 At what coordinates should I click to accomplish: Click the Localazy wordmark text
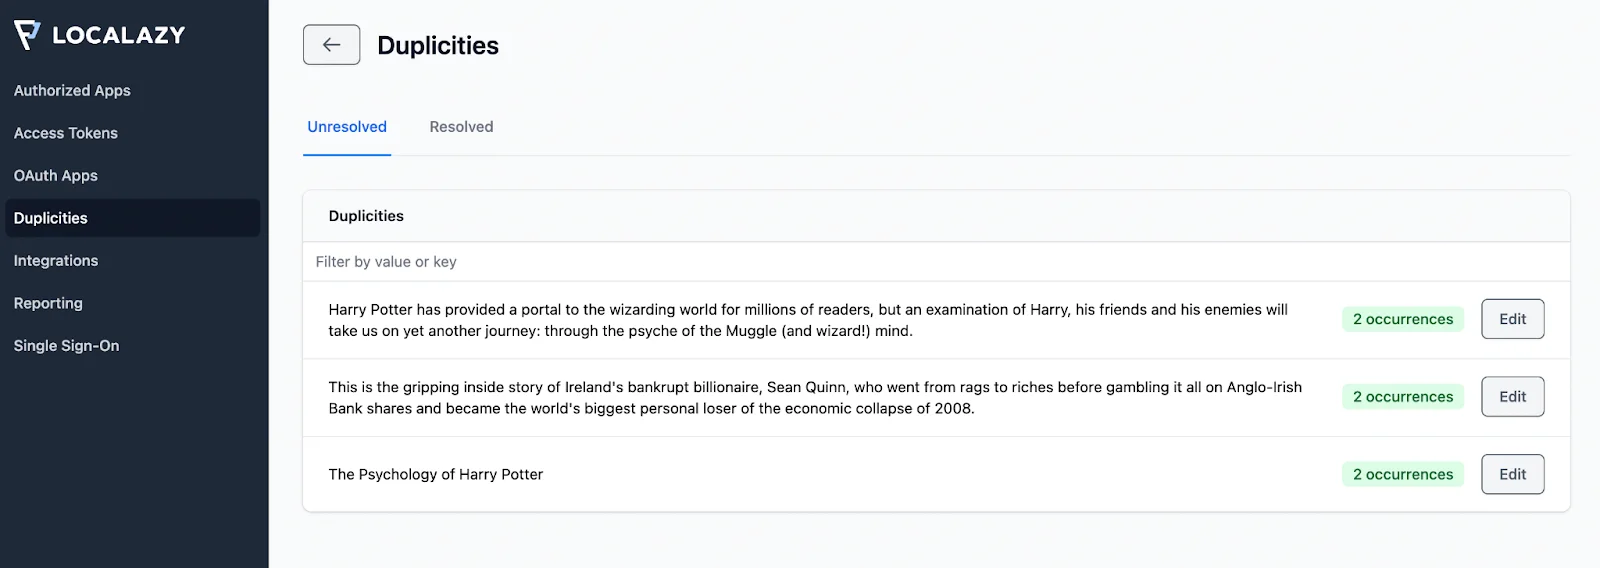pyautogui.click(x=119, y=35)
